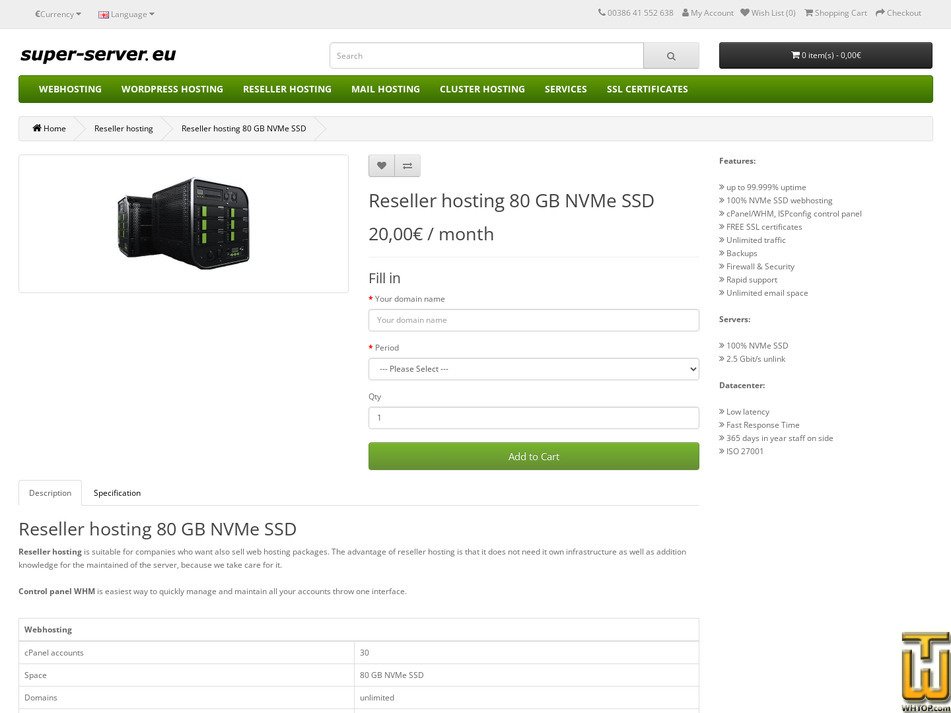
Task: Open Mail Hosting menu
Action: [x=385, y=89]
